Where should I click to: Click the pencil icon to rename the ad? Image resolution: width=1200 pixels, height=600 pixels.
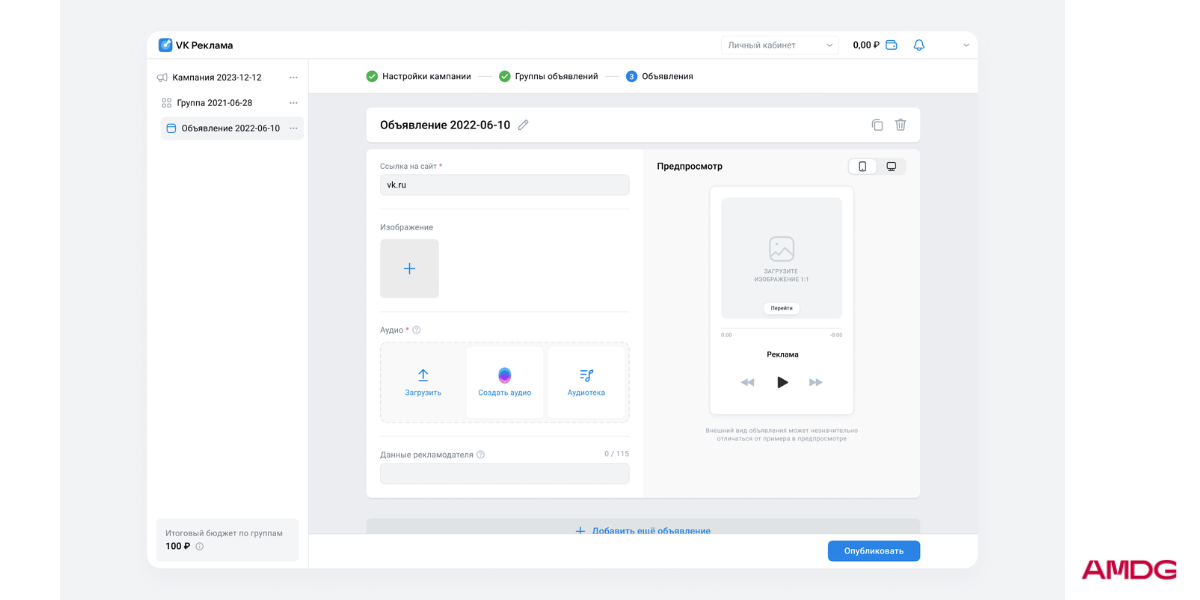pos(523,125)
